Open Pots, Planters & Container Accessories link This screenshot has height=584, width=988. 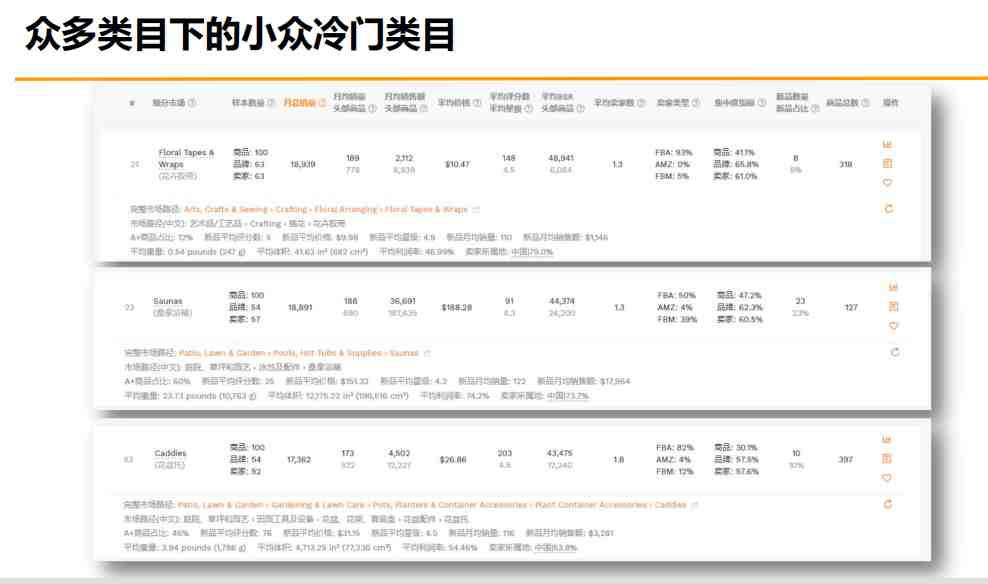pos(450,505)
